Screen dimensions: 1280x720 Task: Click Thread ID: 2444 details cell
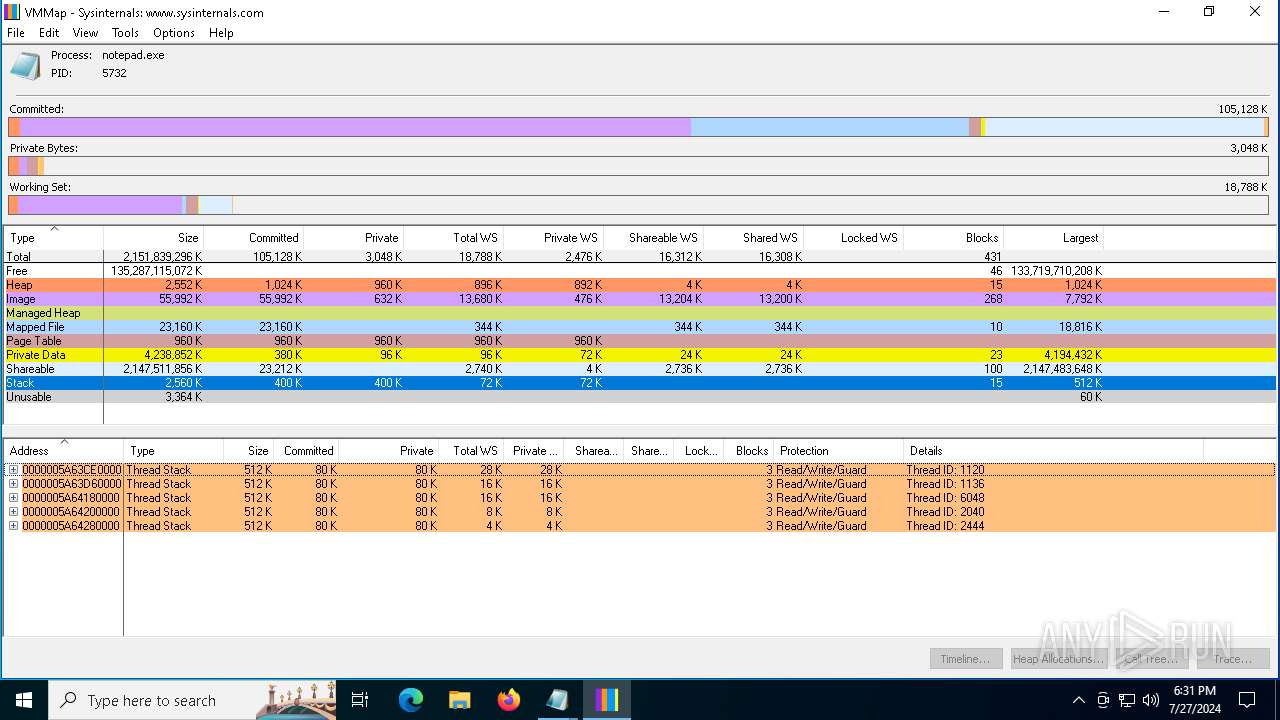(945, 526)
